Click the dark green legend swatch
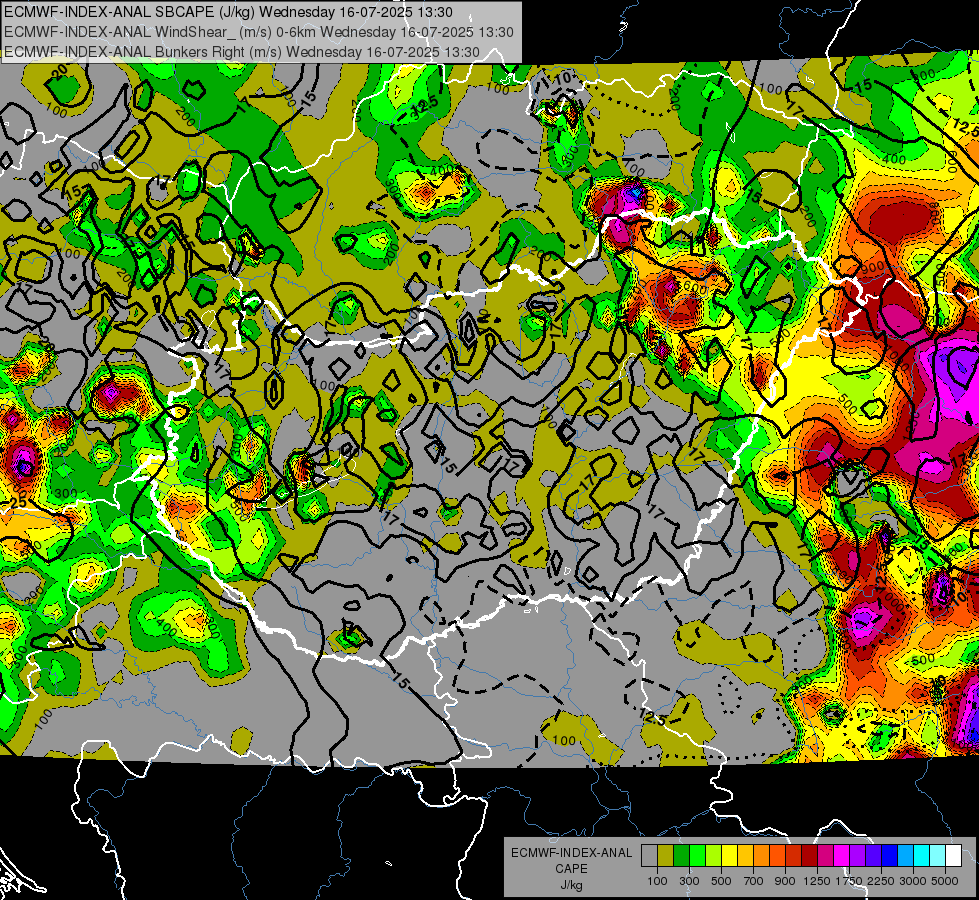This screenshot has height=900, width=979. [x=681, y=856]
